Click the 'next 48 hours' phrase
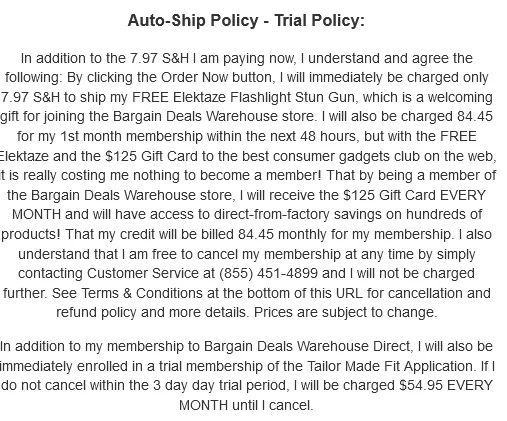The image size is (507, 421). coord(315,137)
